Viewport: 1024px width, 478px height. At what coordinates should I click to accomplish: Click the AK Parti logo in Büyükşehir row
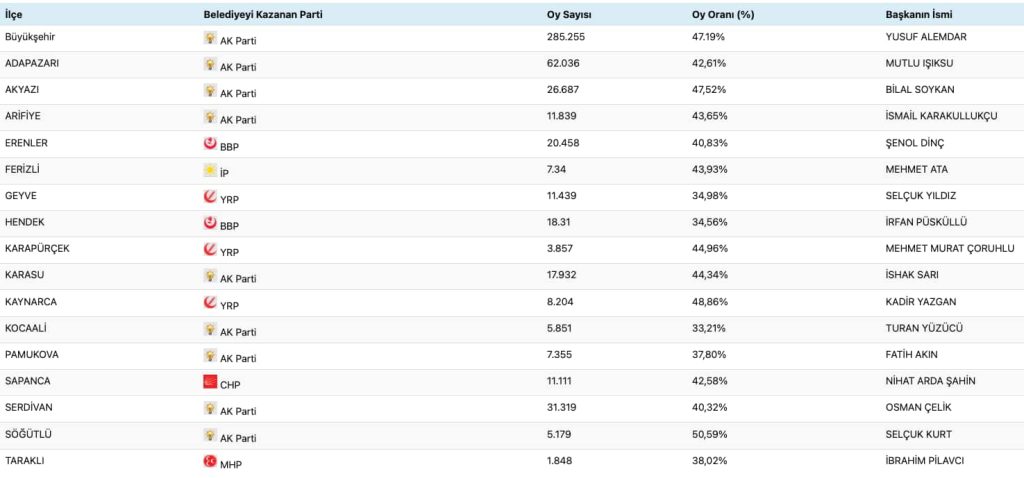tap(210, 38)
